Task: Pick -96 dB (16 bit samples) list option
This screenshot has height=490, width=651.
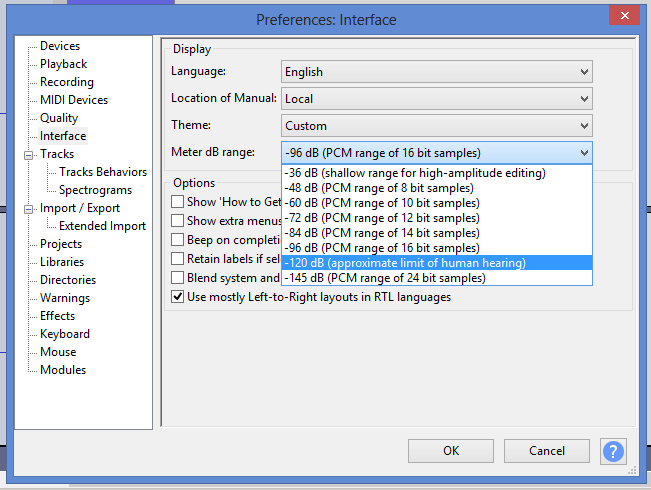Action: click(437, 247)
